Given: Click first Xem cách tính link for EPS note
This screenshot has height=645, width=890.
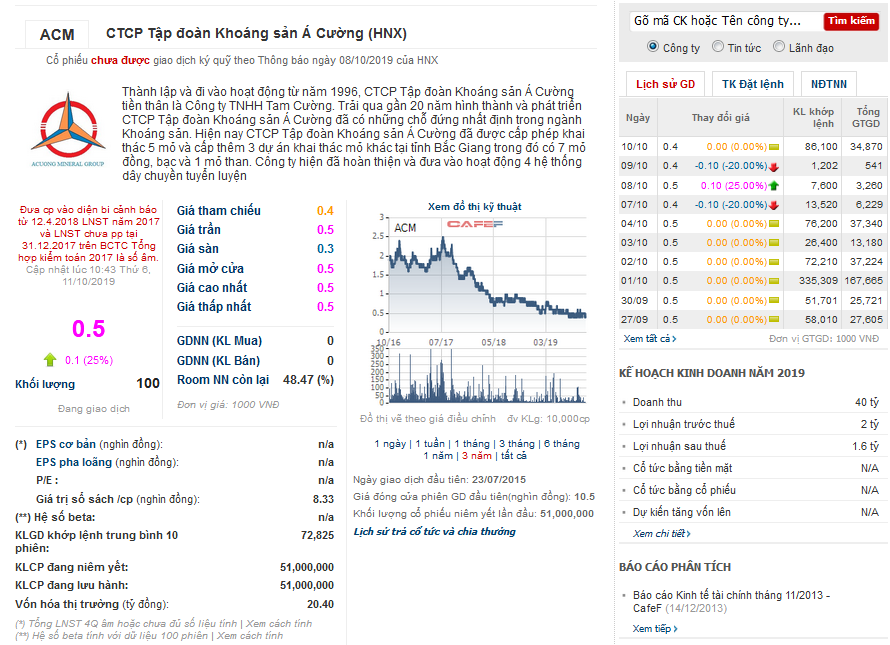Looking at the screenshot, I should pos(279,623).
